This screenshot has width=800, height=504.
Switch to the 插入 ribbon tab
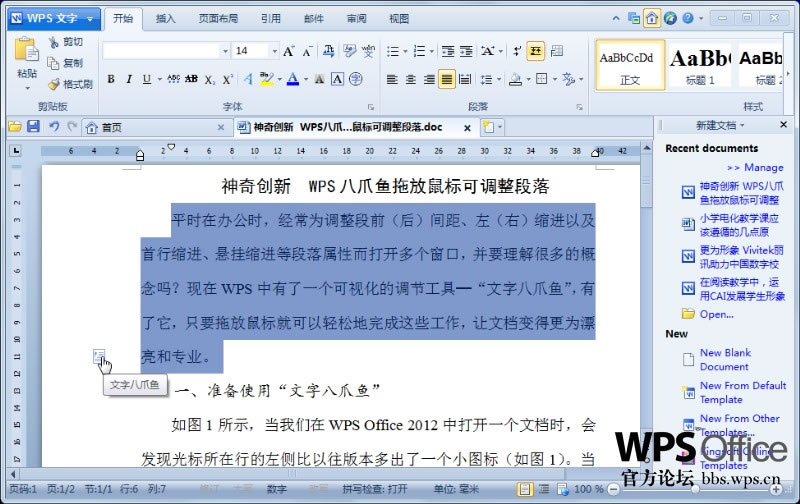coord(165,19)
